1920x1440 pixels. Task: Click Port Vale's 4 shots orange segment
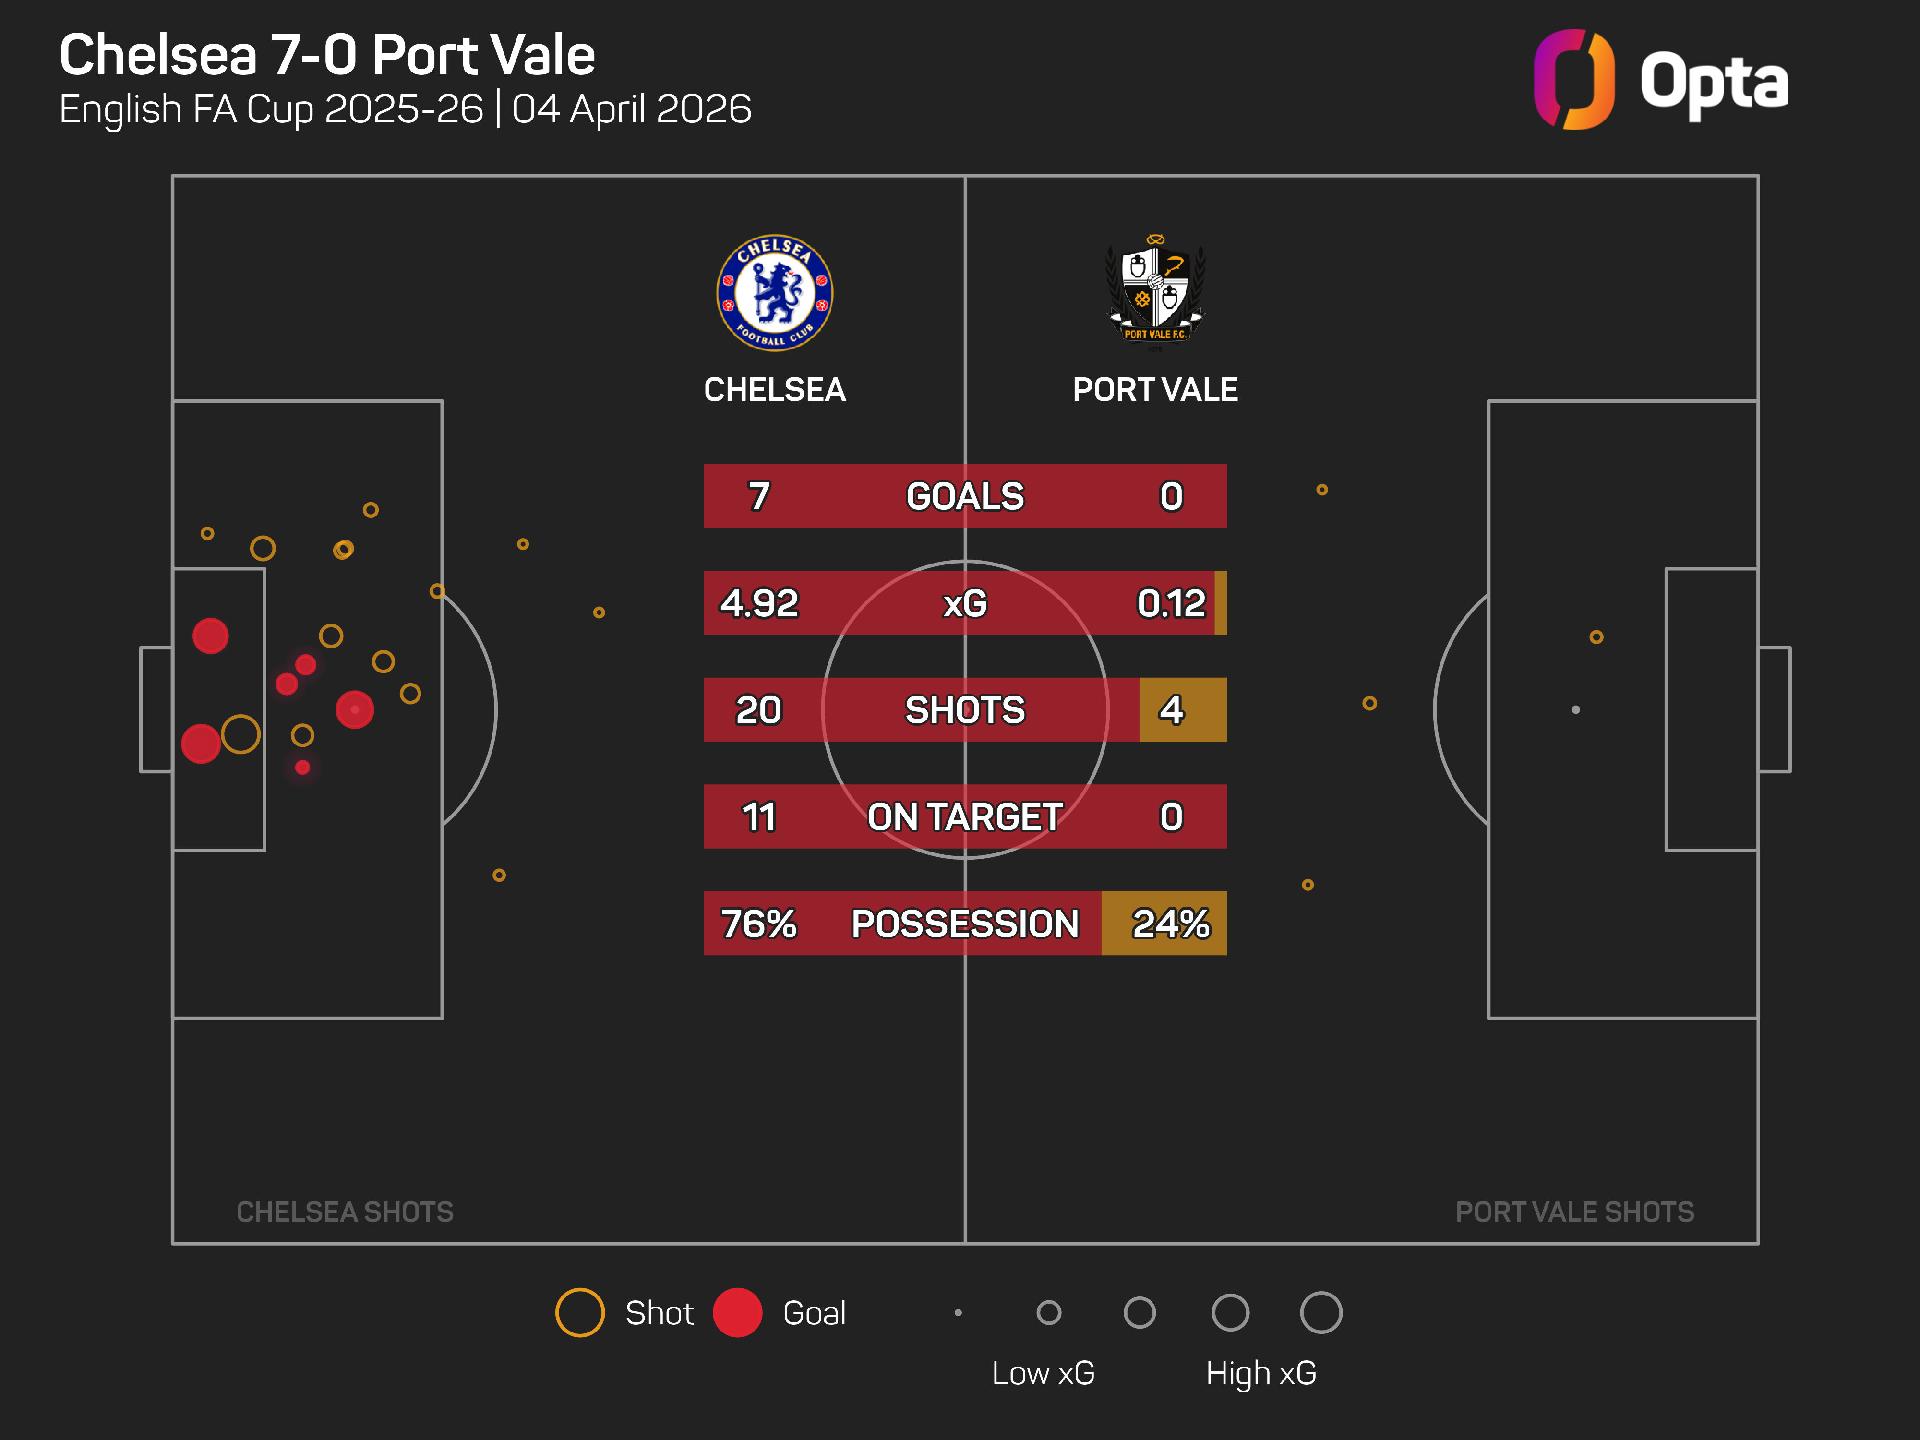[1183, 710]
